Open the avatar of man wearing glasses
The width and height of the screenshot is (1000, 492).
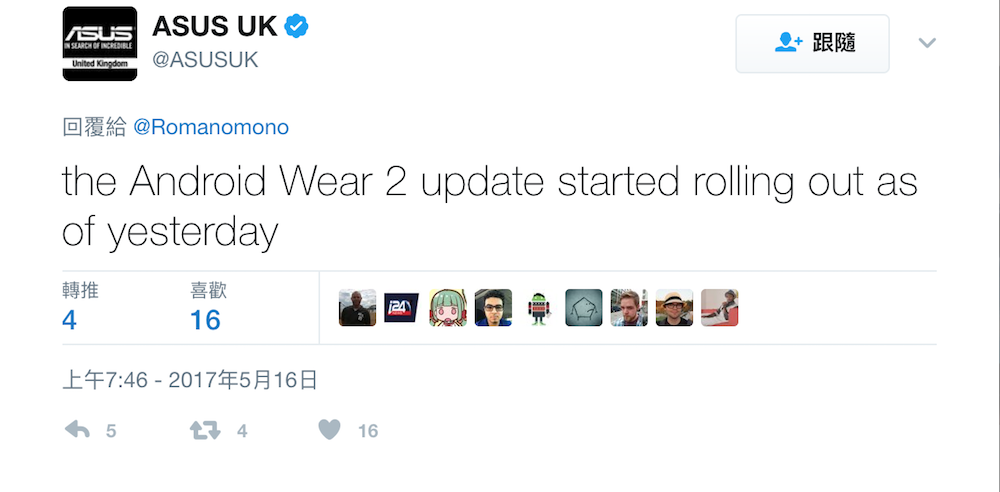[493, 308]
